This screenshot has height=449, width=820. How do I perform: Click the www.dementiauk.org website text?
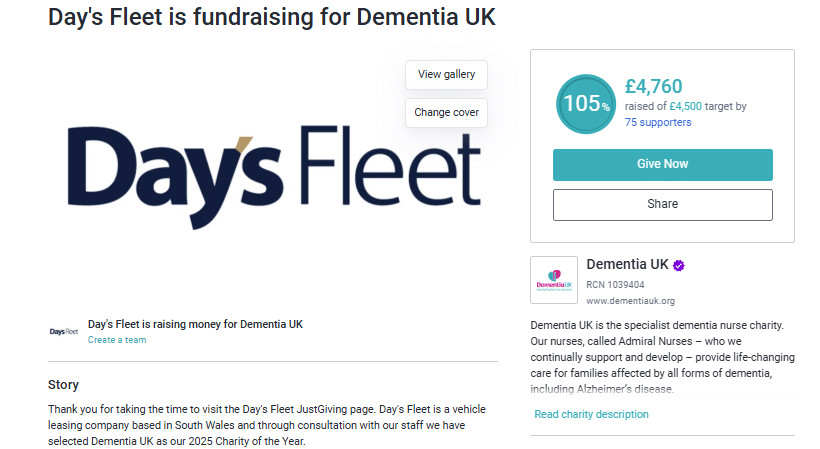630,300
